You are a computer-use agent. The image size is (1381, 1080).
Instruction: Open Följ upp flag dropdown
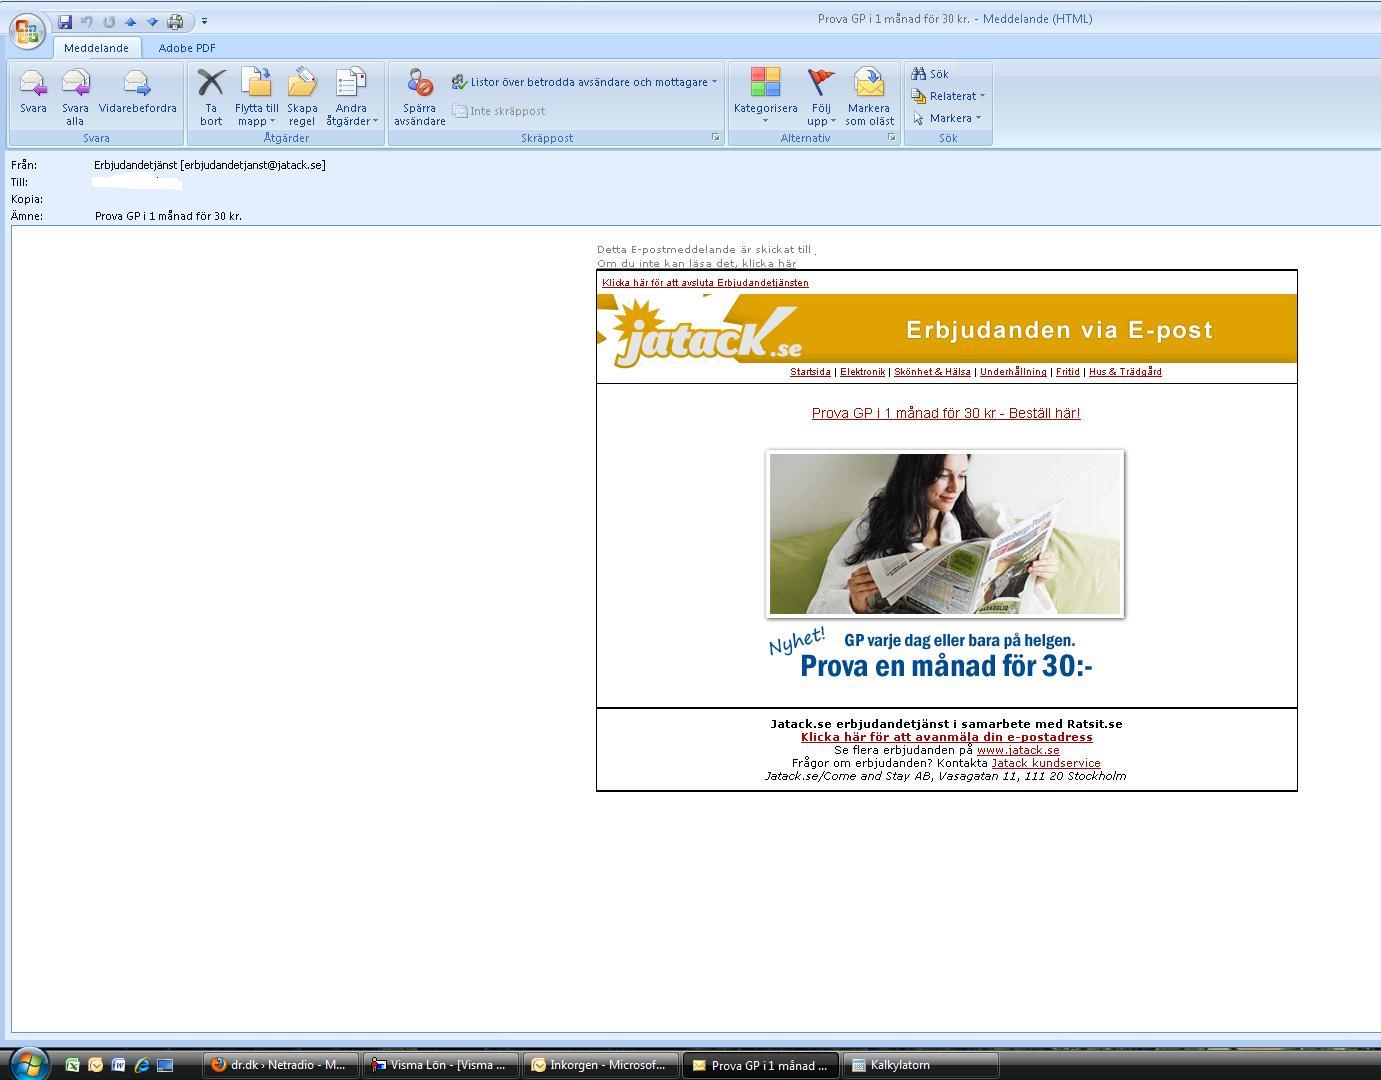pos(821,96)
